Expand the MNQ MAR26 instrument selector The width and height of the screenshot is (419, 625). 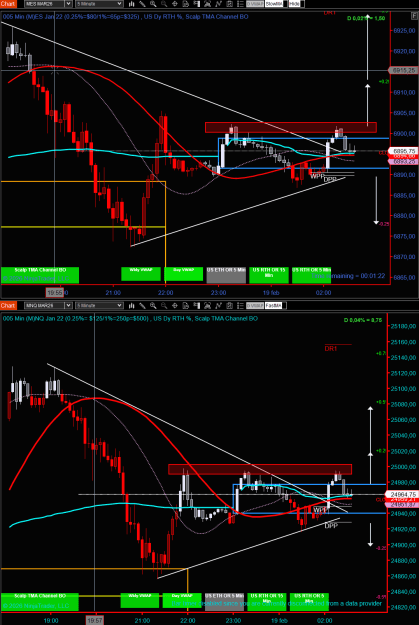68,305
